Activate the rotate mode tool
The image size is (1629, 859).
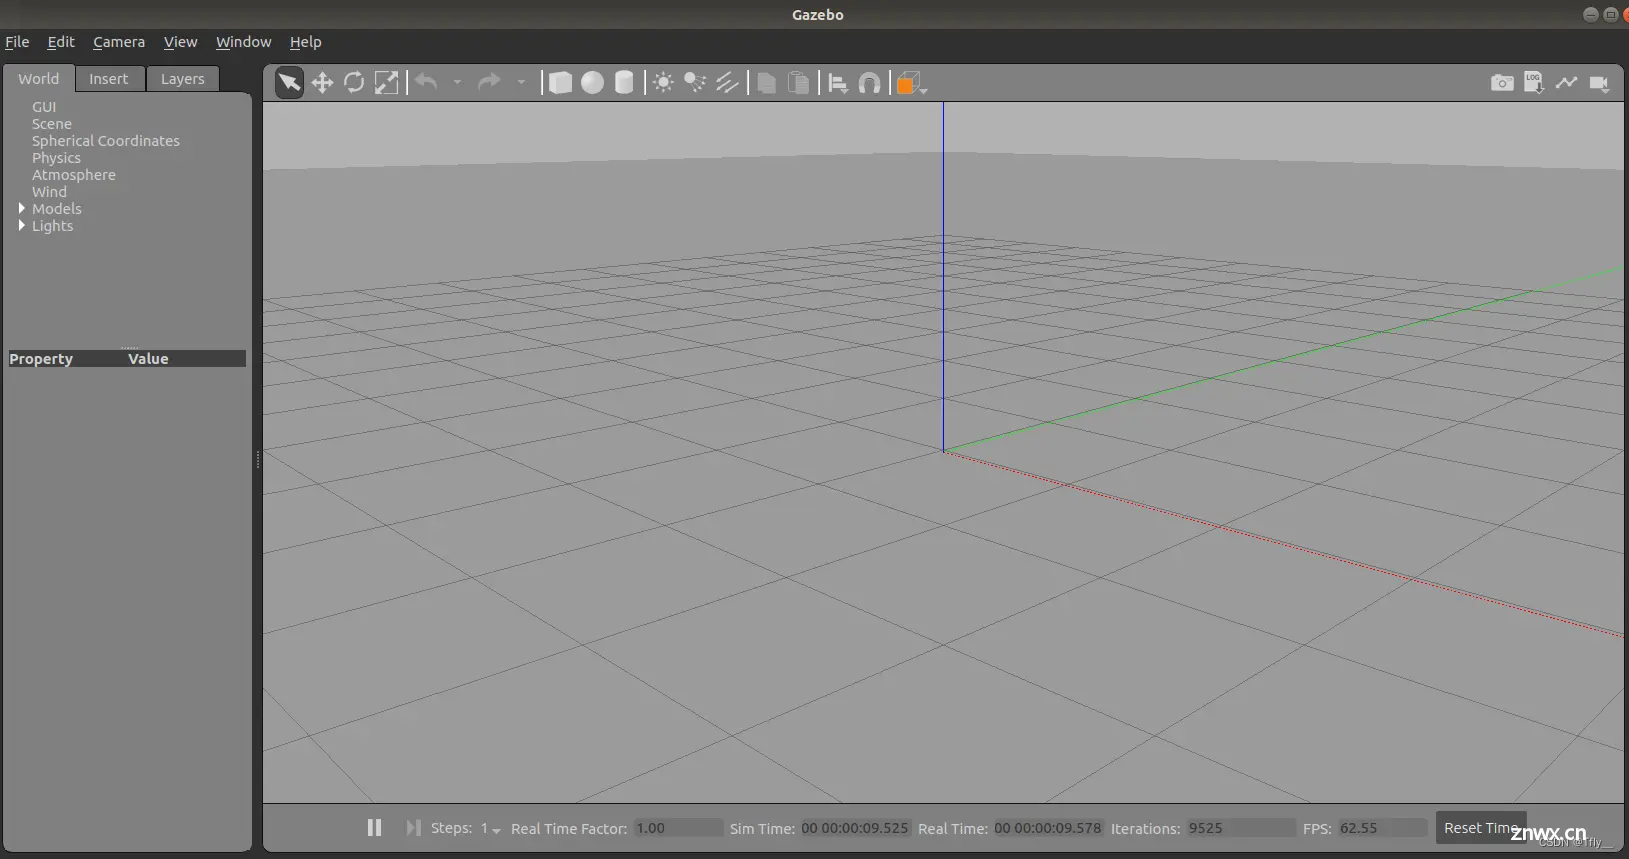[x=354, y=82]
